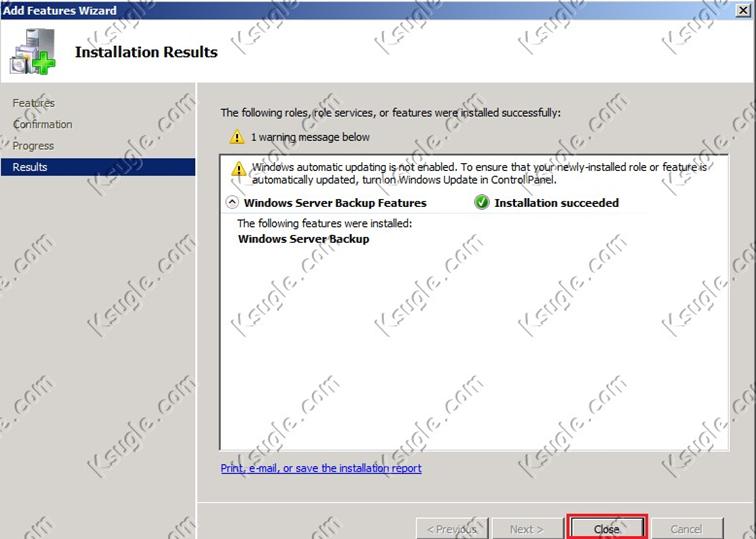
Task: Click the Cancel button
Action: (x=686, y=529)
